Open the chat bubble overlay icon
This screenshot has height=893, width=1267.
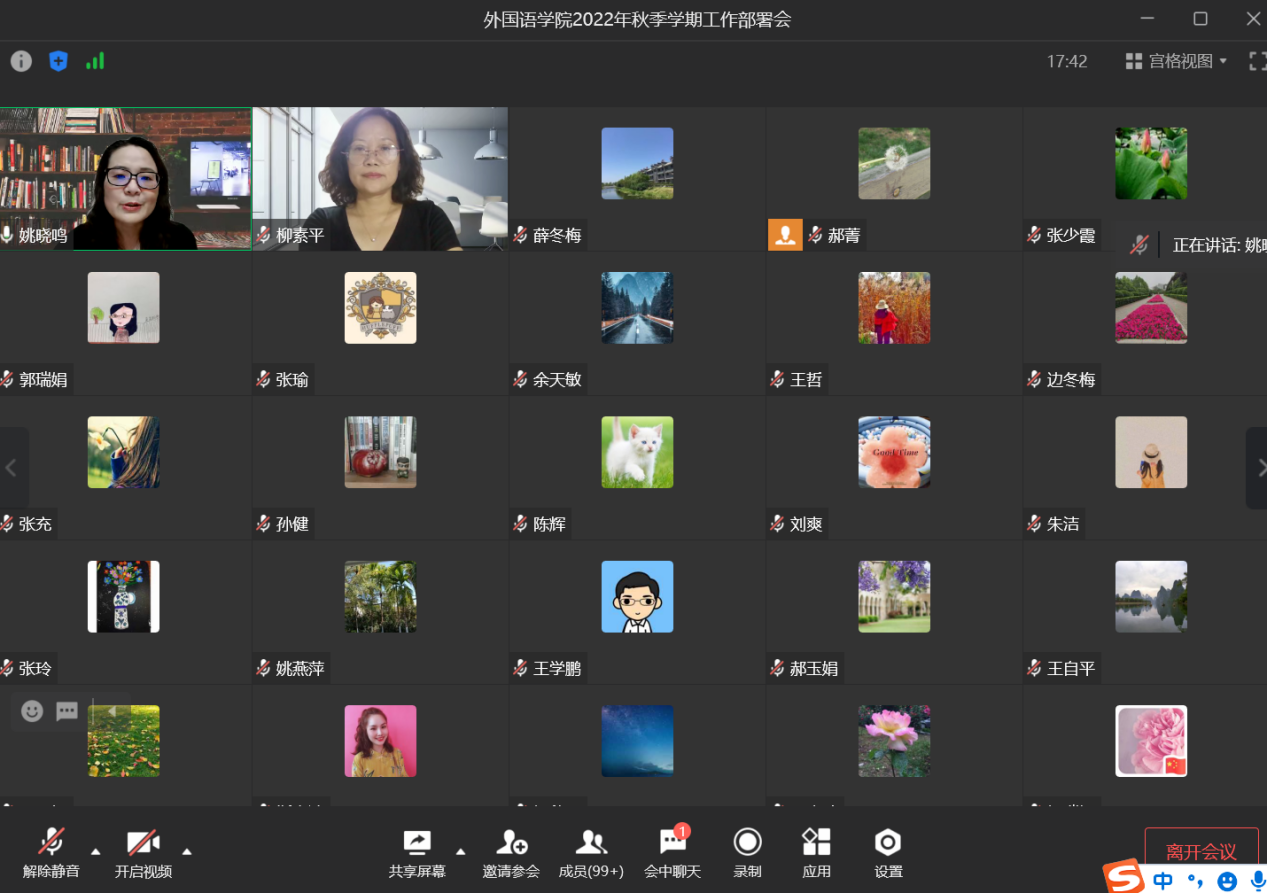point(67,711)
